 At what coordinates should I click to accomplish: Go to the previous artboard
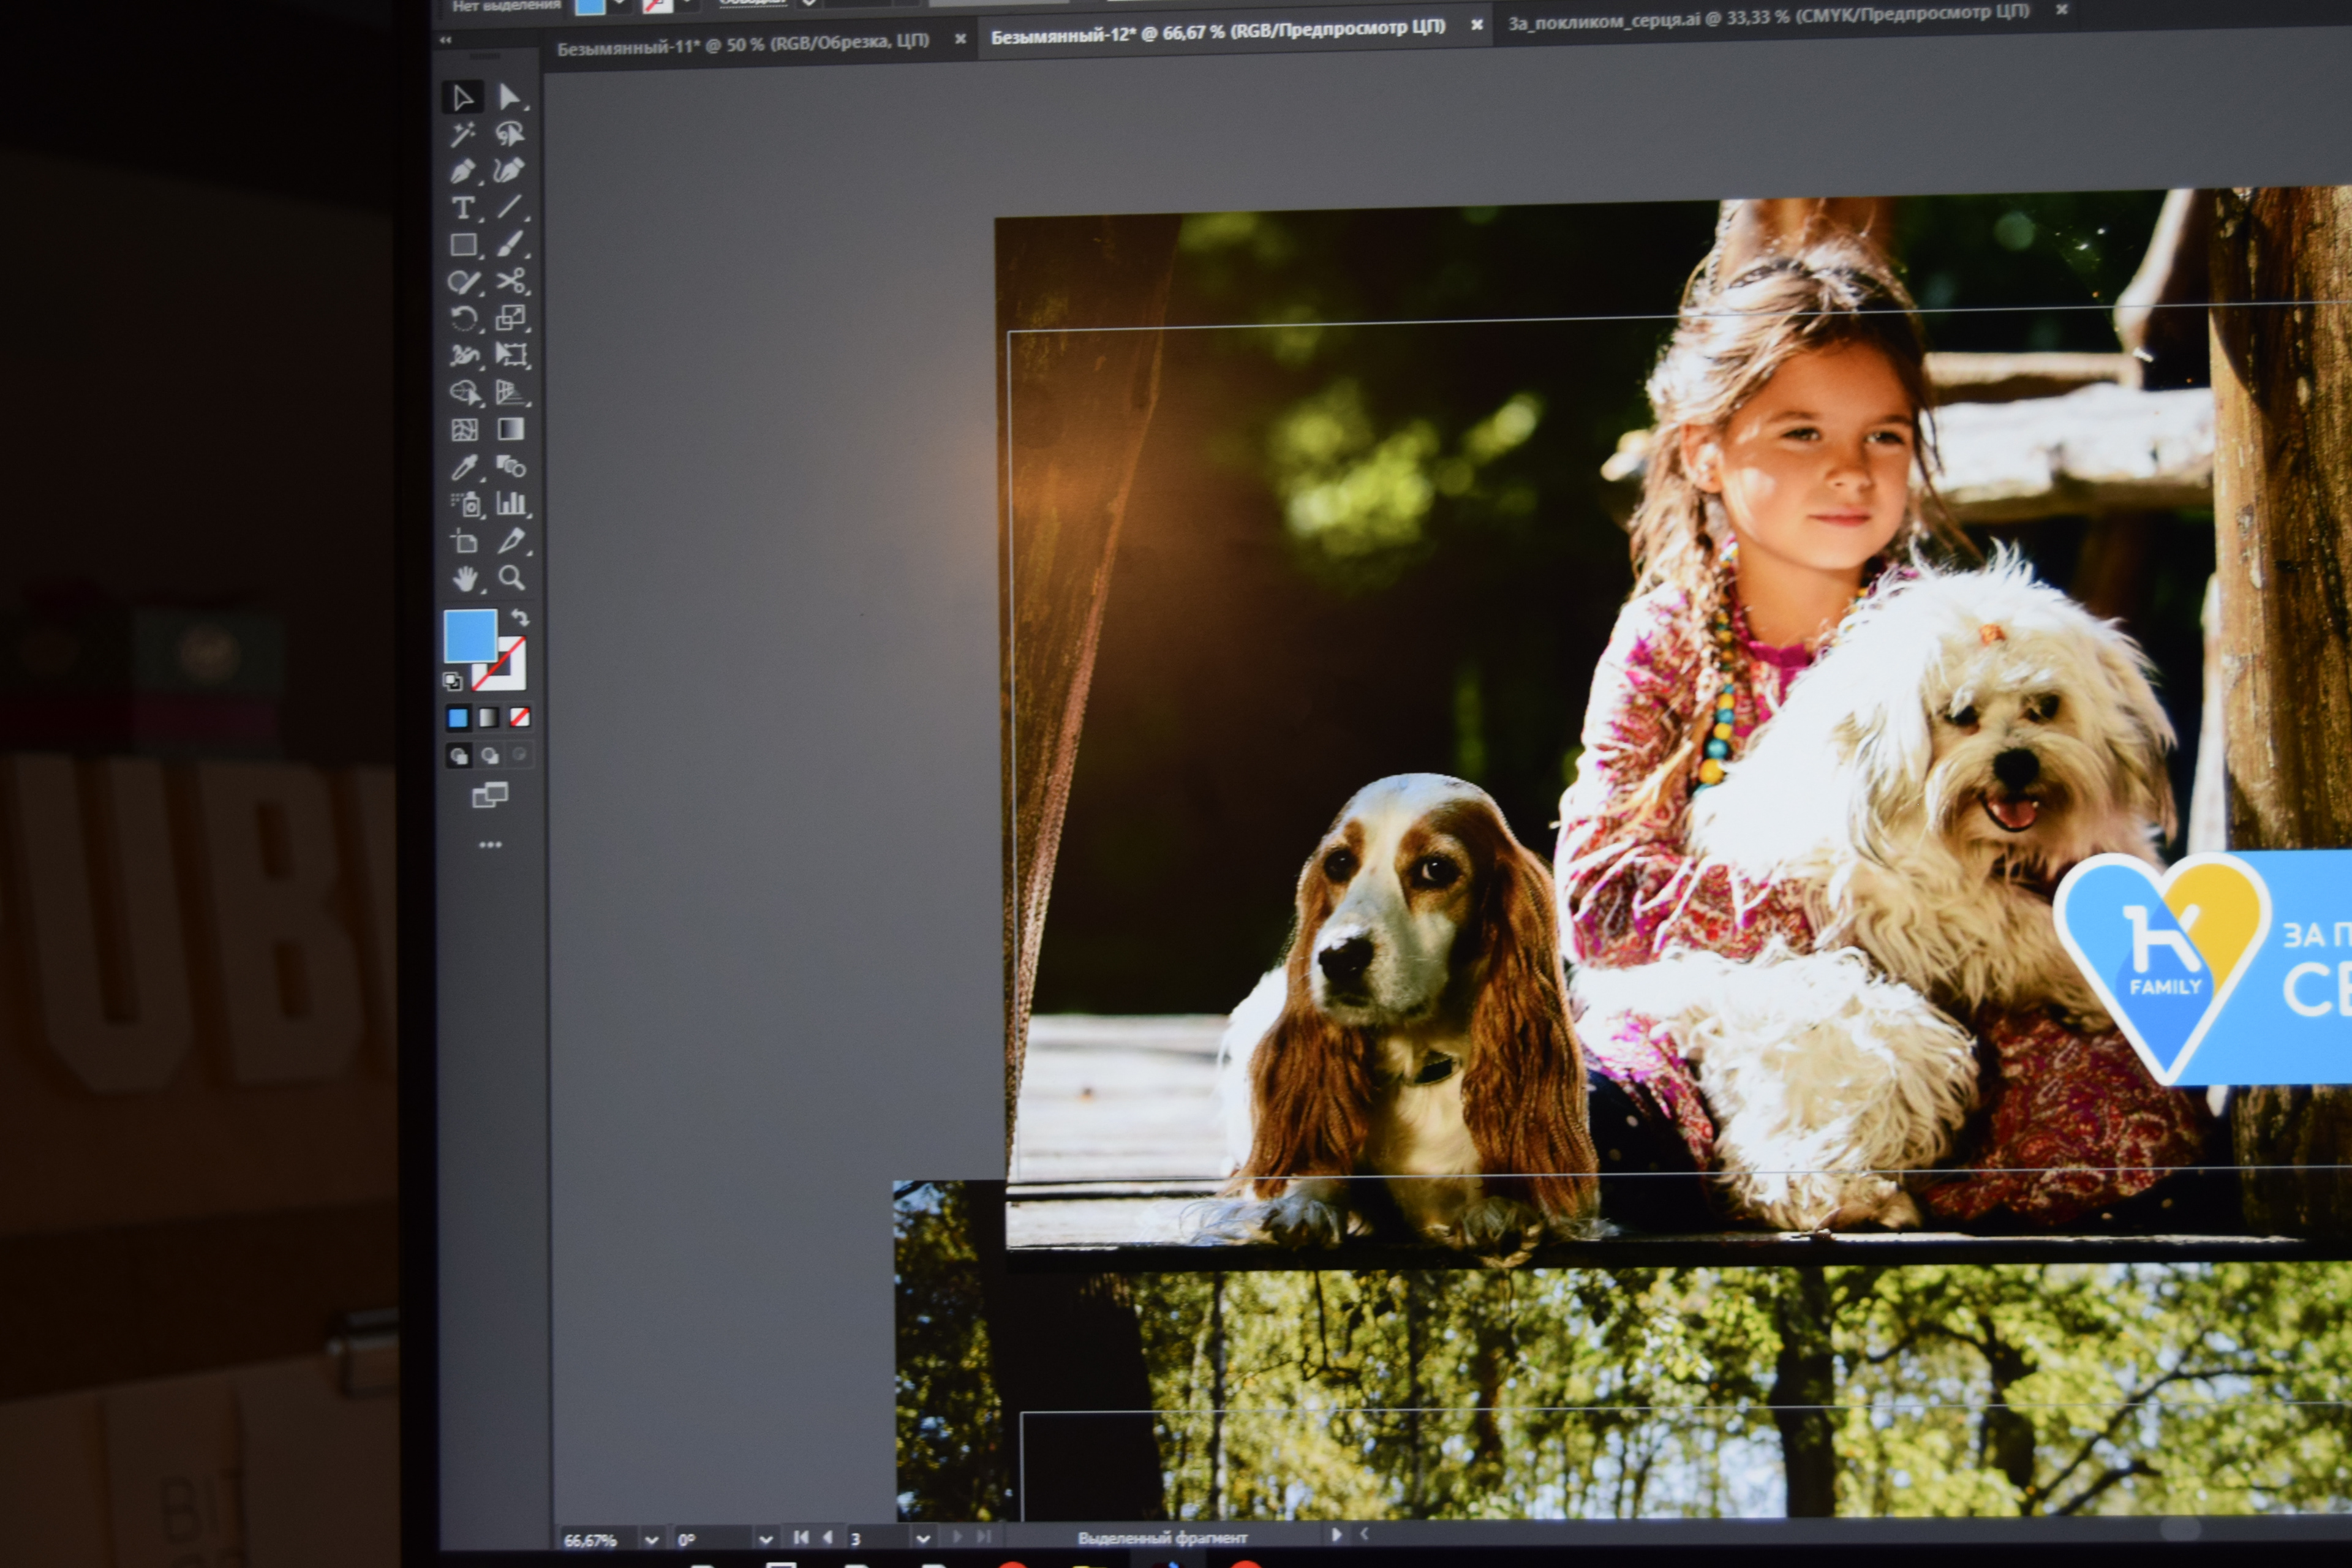[x=828, y=1537]
